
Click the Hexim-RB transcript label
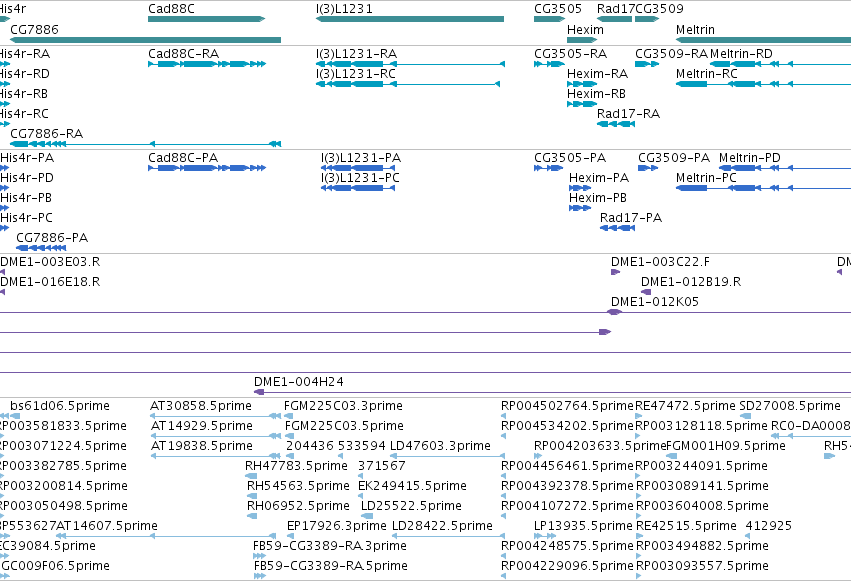coord(596,94)
